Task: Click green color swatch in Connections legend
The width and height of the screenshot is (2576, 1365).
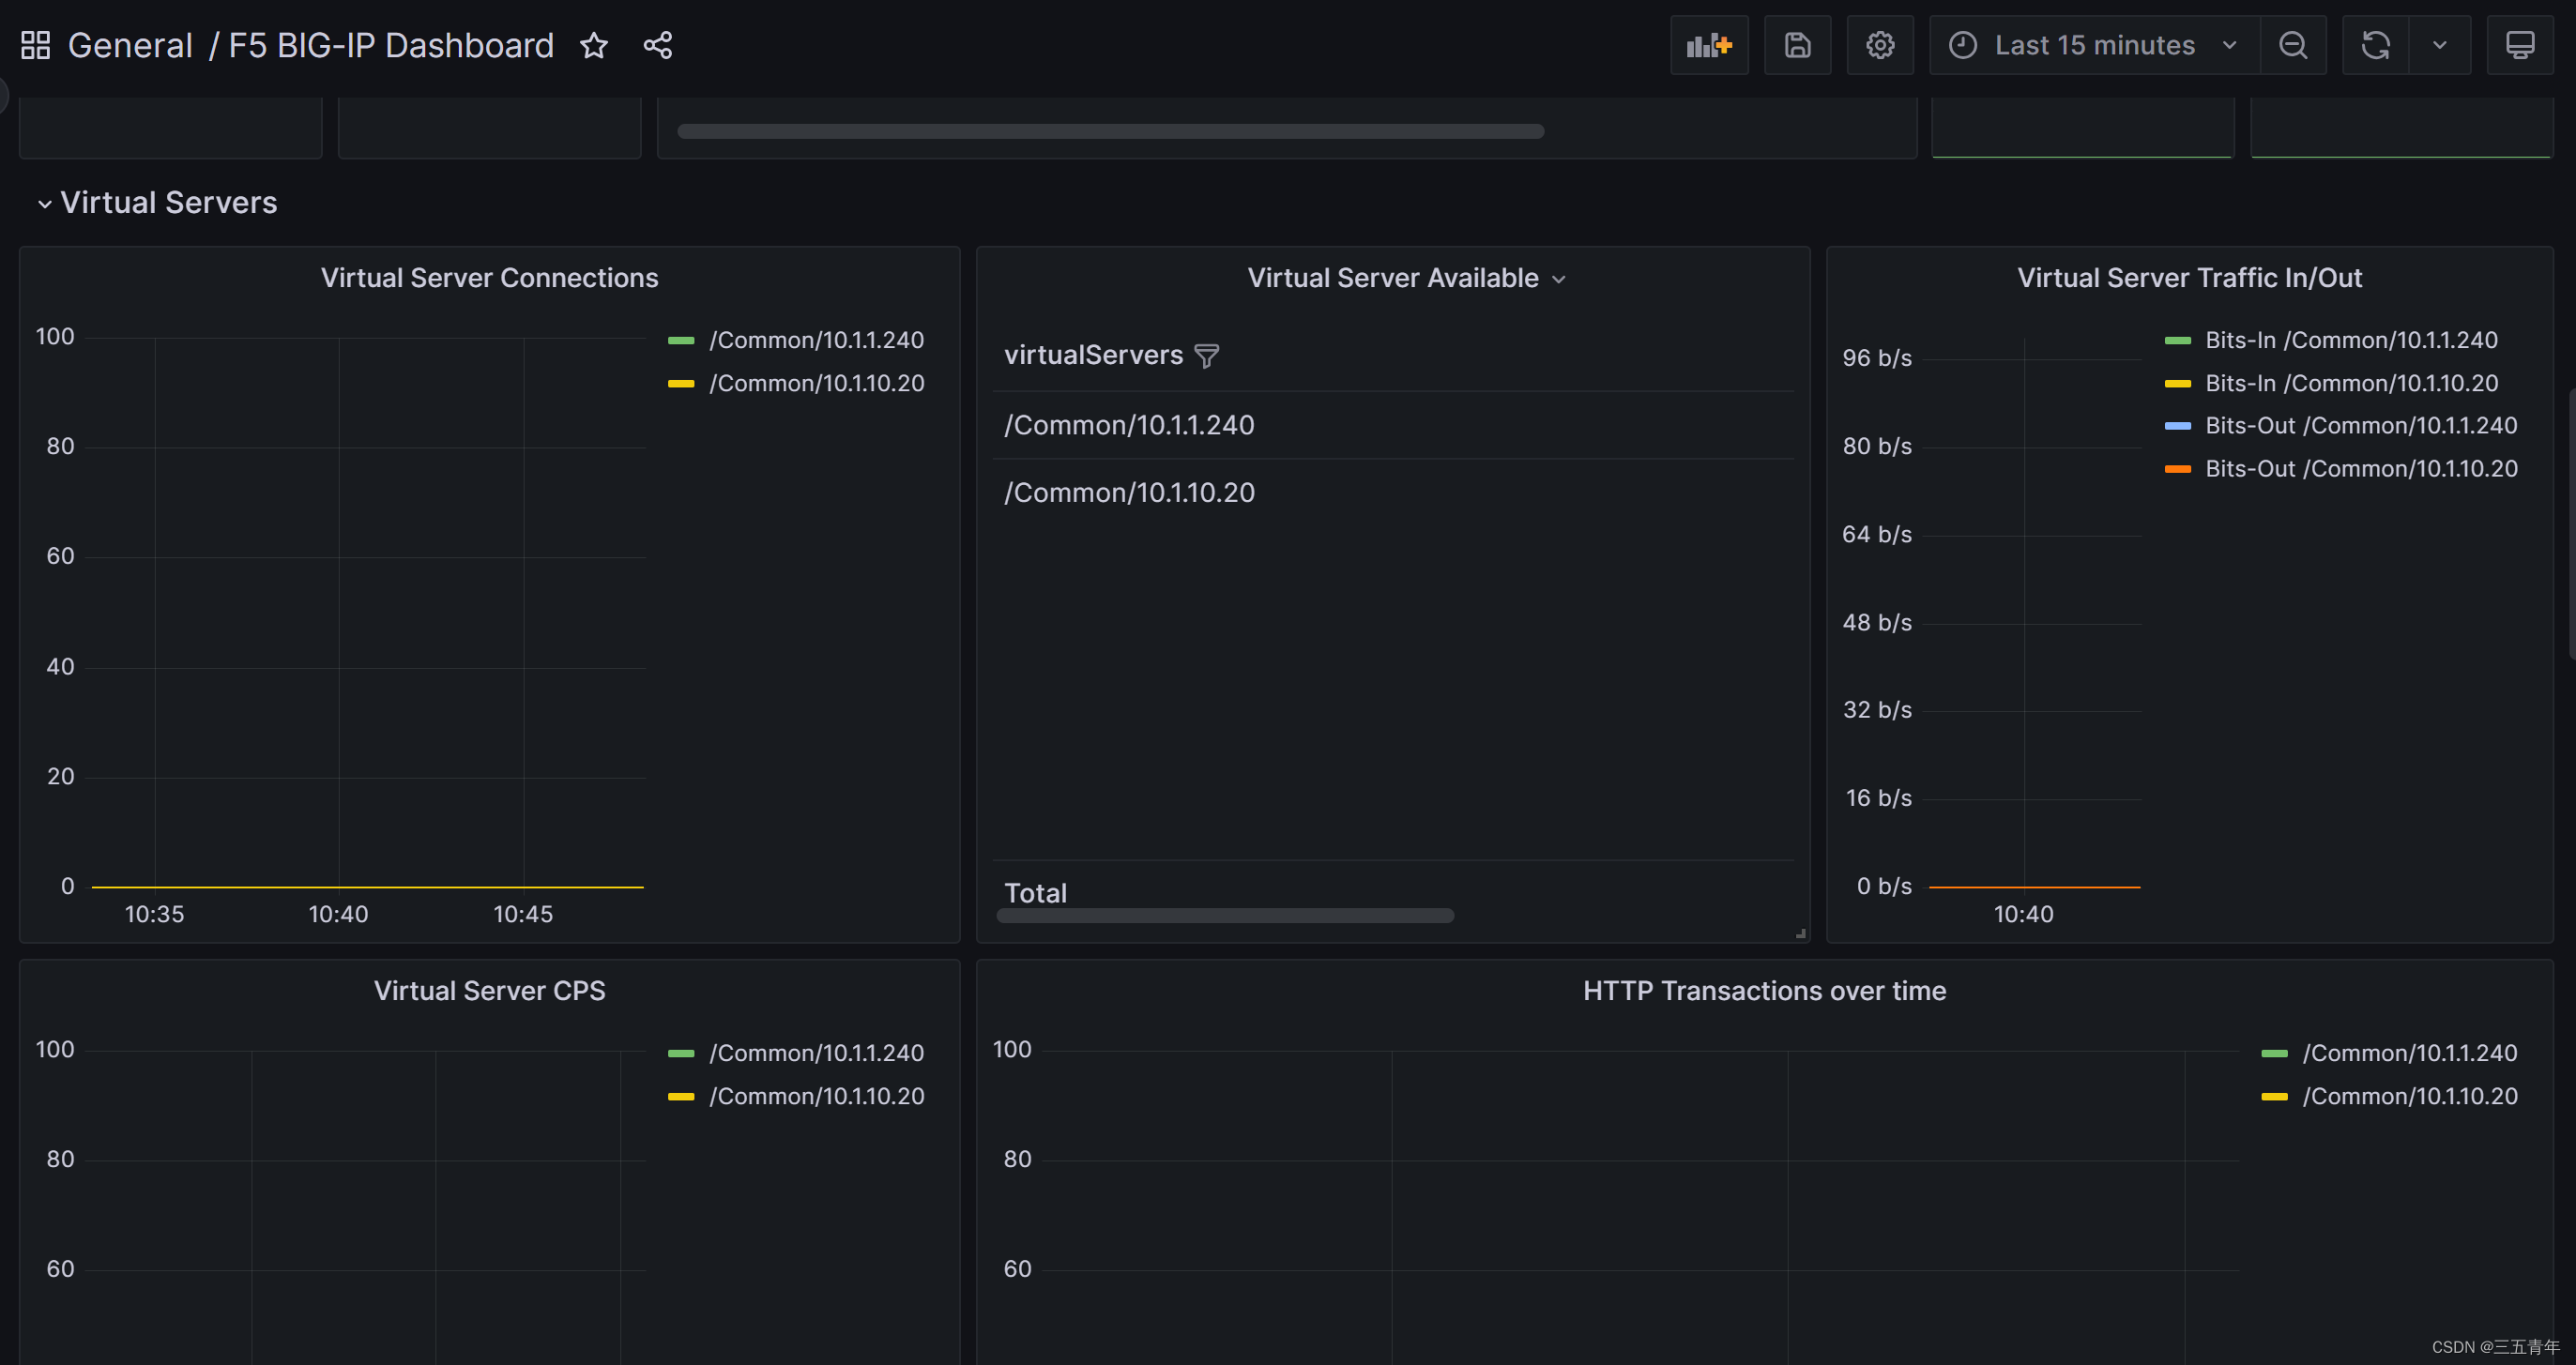Action: [x=681, y=341]
